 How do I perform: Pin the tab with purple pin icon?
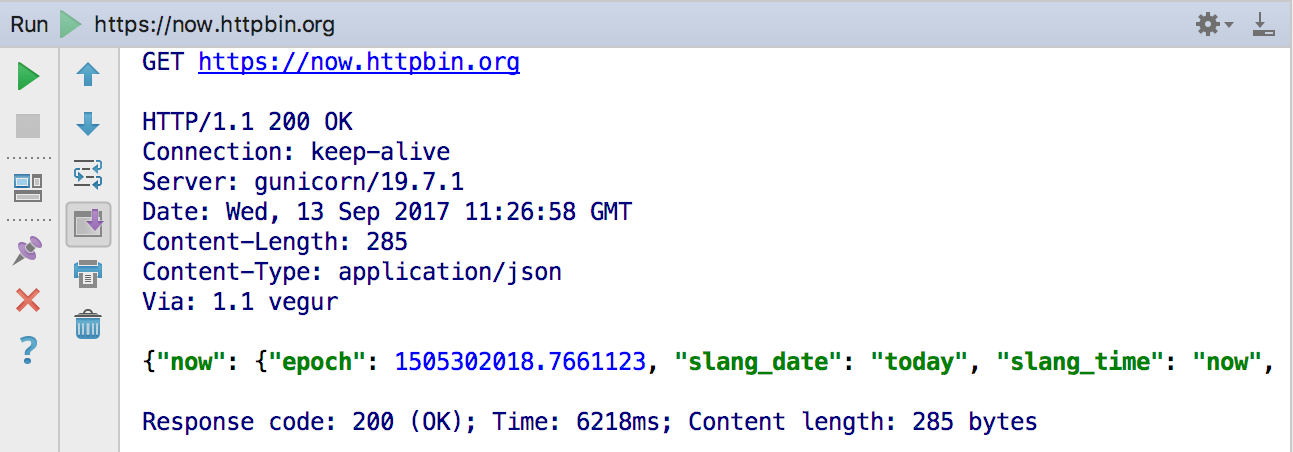[x=28, y=250]
